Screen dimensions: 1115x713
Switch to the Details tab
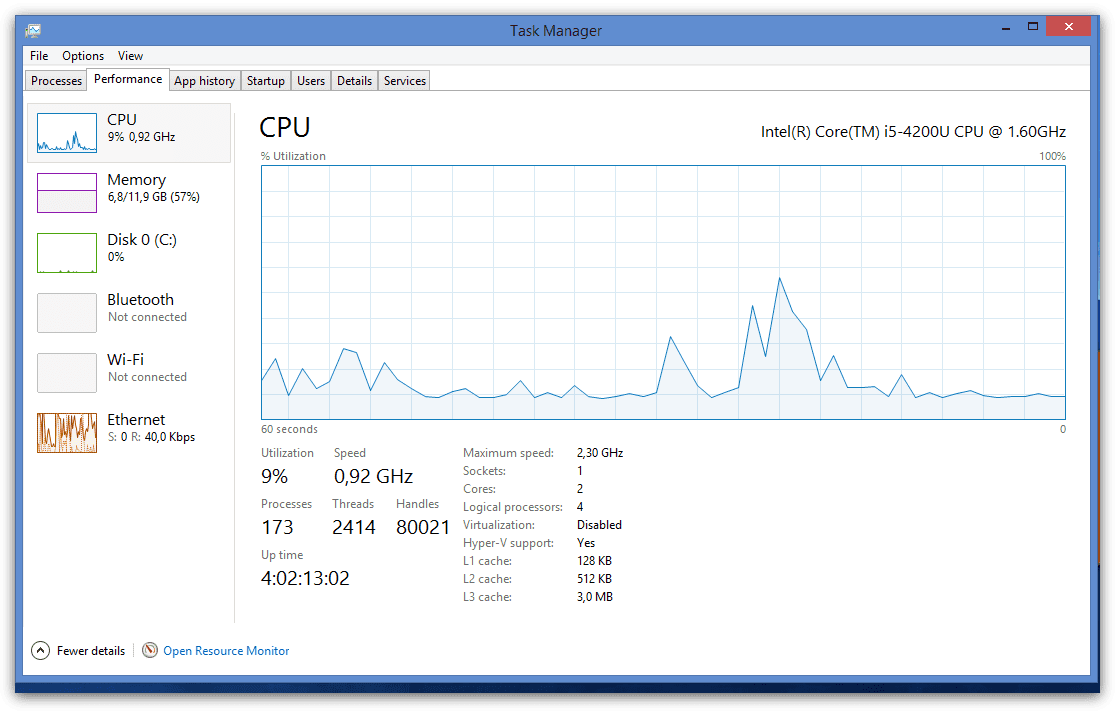click(x=354, y=81)
